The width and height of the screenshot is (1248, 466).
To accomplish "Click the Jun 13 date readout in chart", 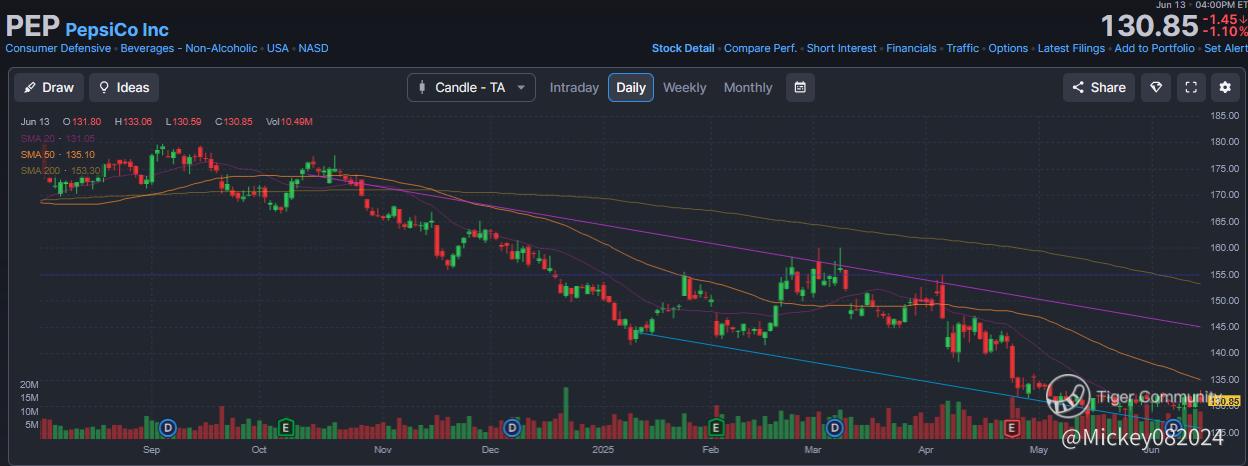I will pos(35,121).
